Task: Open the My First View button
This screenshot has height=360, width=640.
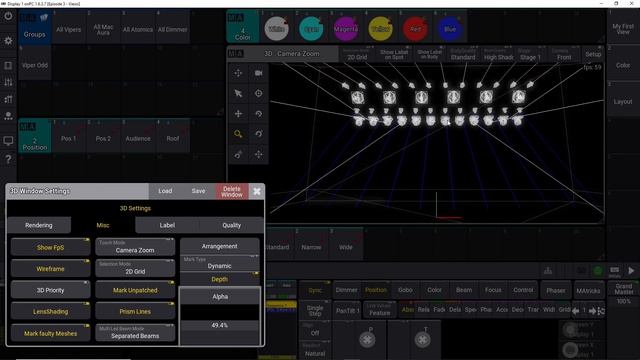Action: pyautogui.click(x=623, y=27)
